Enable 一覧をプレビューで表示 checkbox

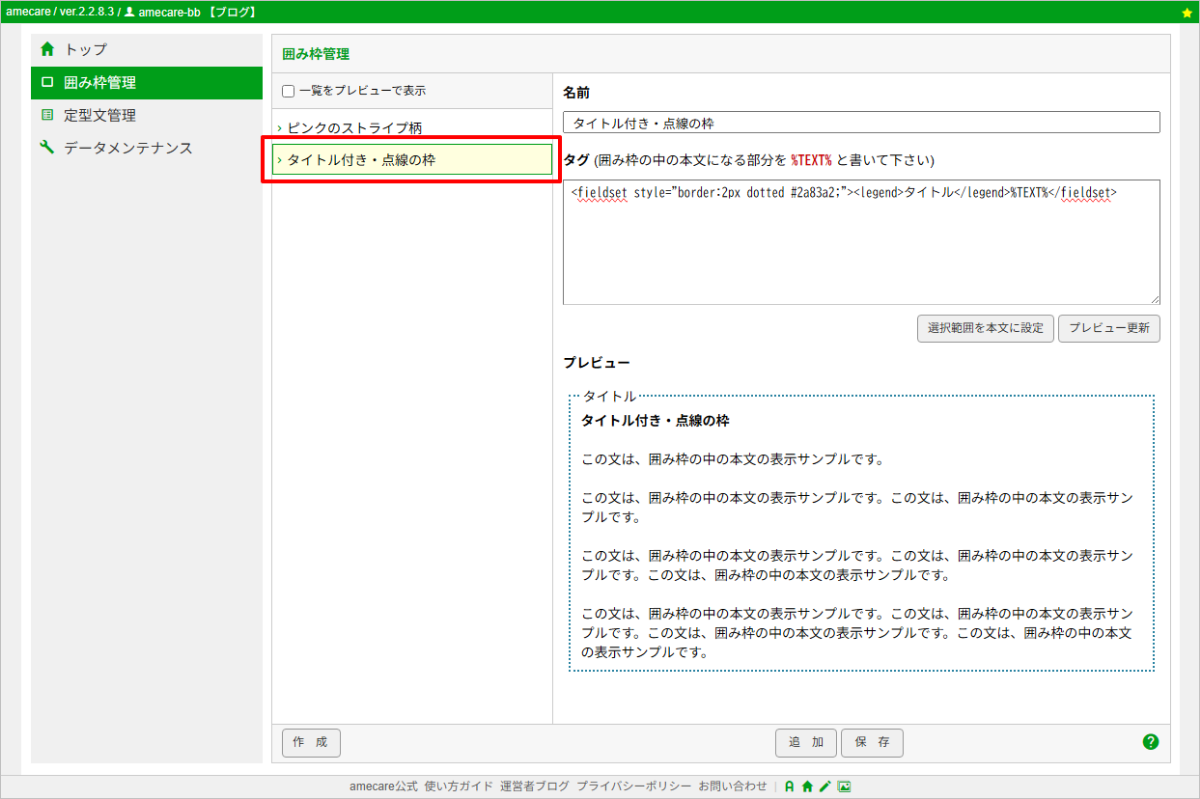tap(288, 91)
